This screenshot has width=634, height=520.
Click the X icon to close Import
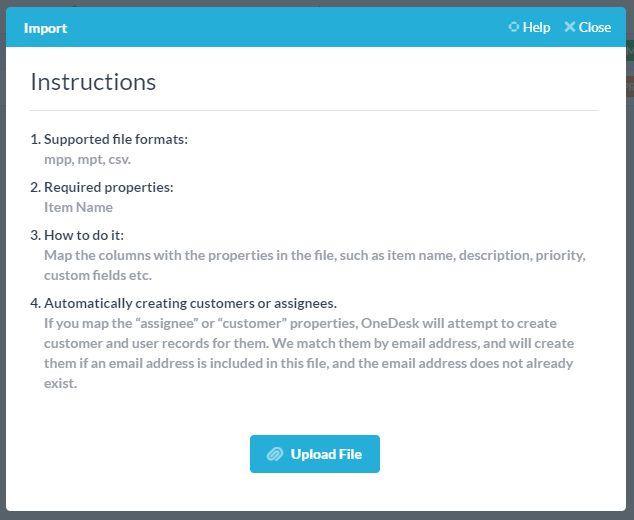pyautogui.click(x=570, y=27)
